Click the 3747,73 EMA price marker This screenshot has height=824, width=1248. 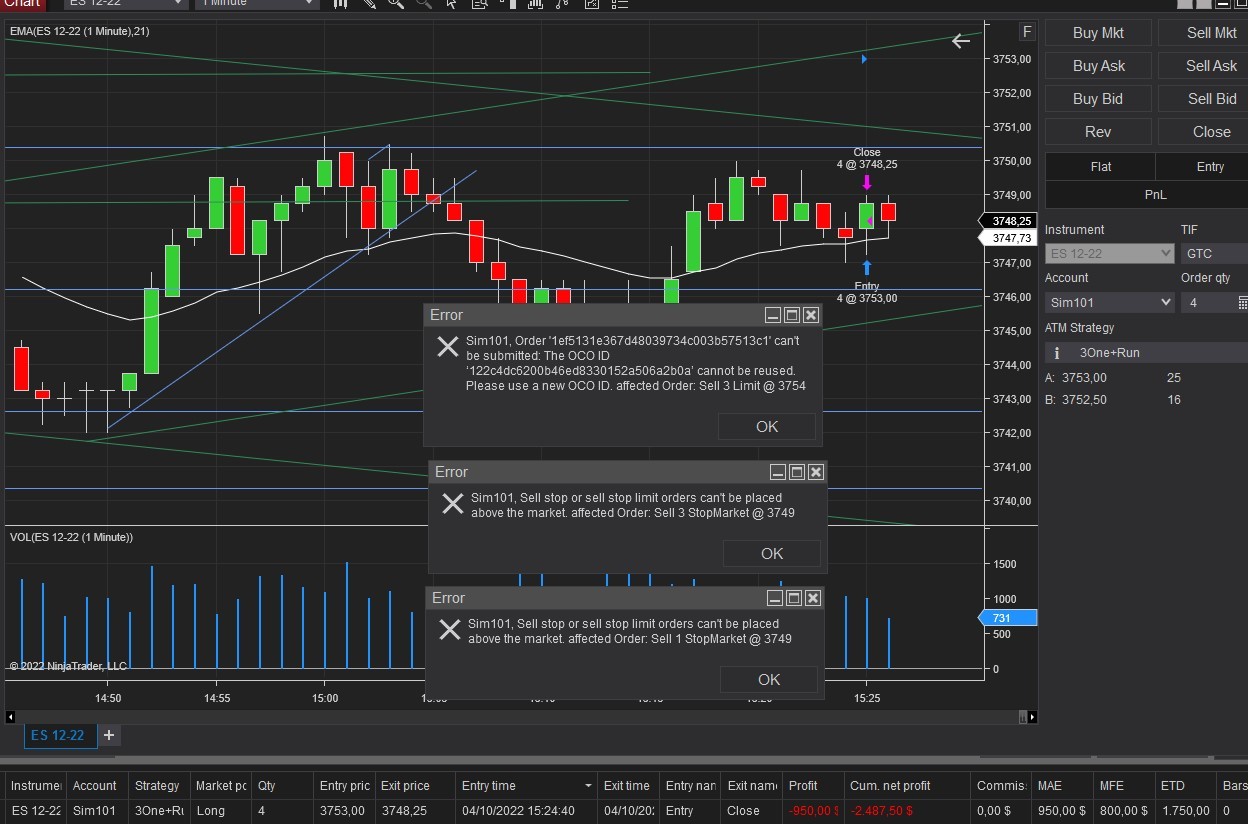click(x=1008, y=238)
